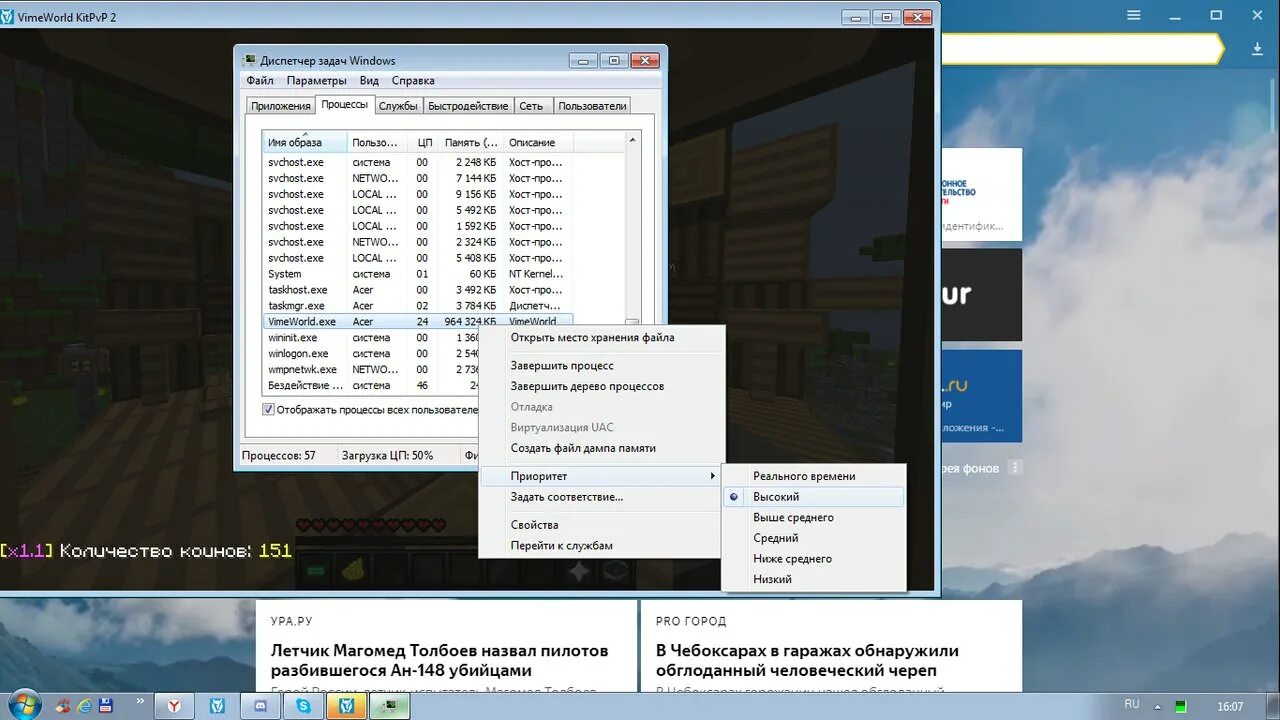The height and width of the screenshot is (720, 1280).
Task: Sort by Память column header
Action: click(471, 142)
